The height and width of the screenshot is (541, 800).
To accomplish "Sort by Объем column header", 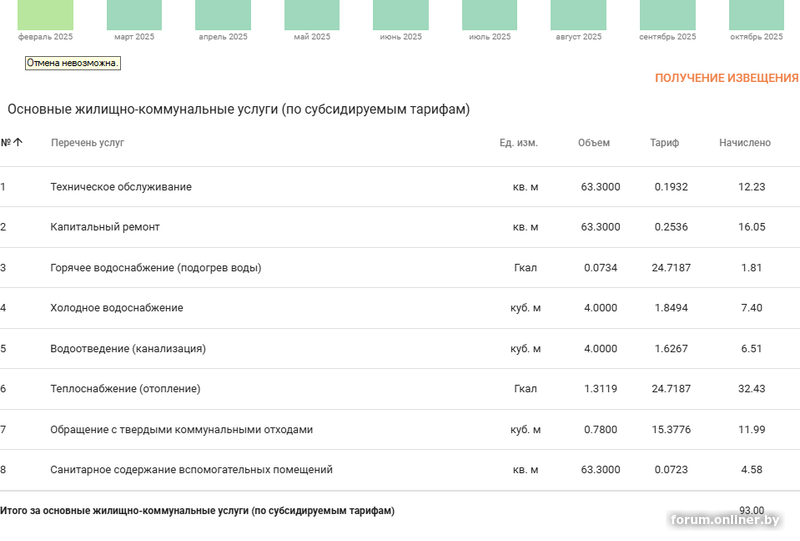I will (593, 143).
